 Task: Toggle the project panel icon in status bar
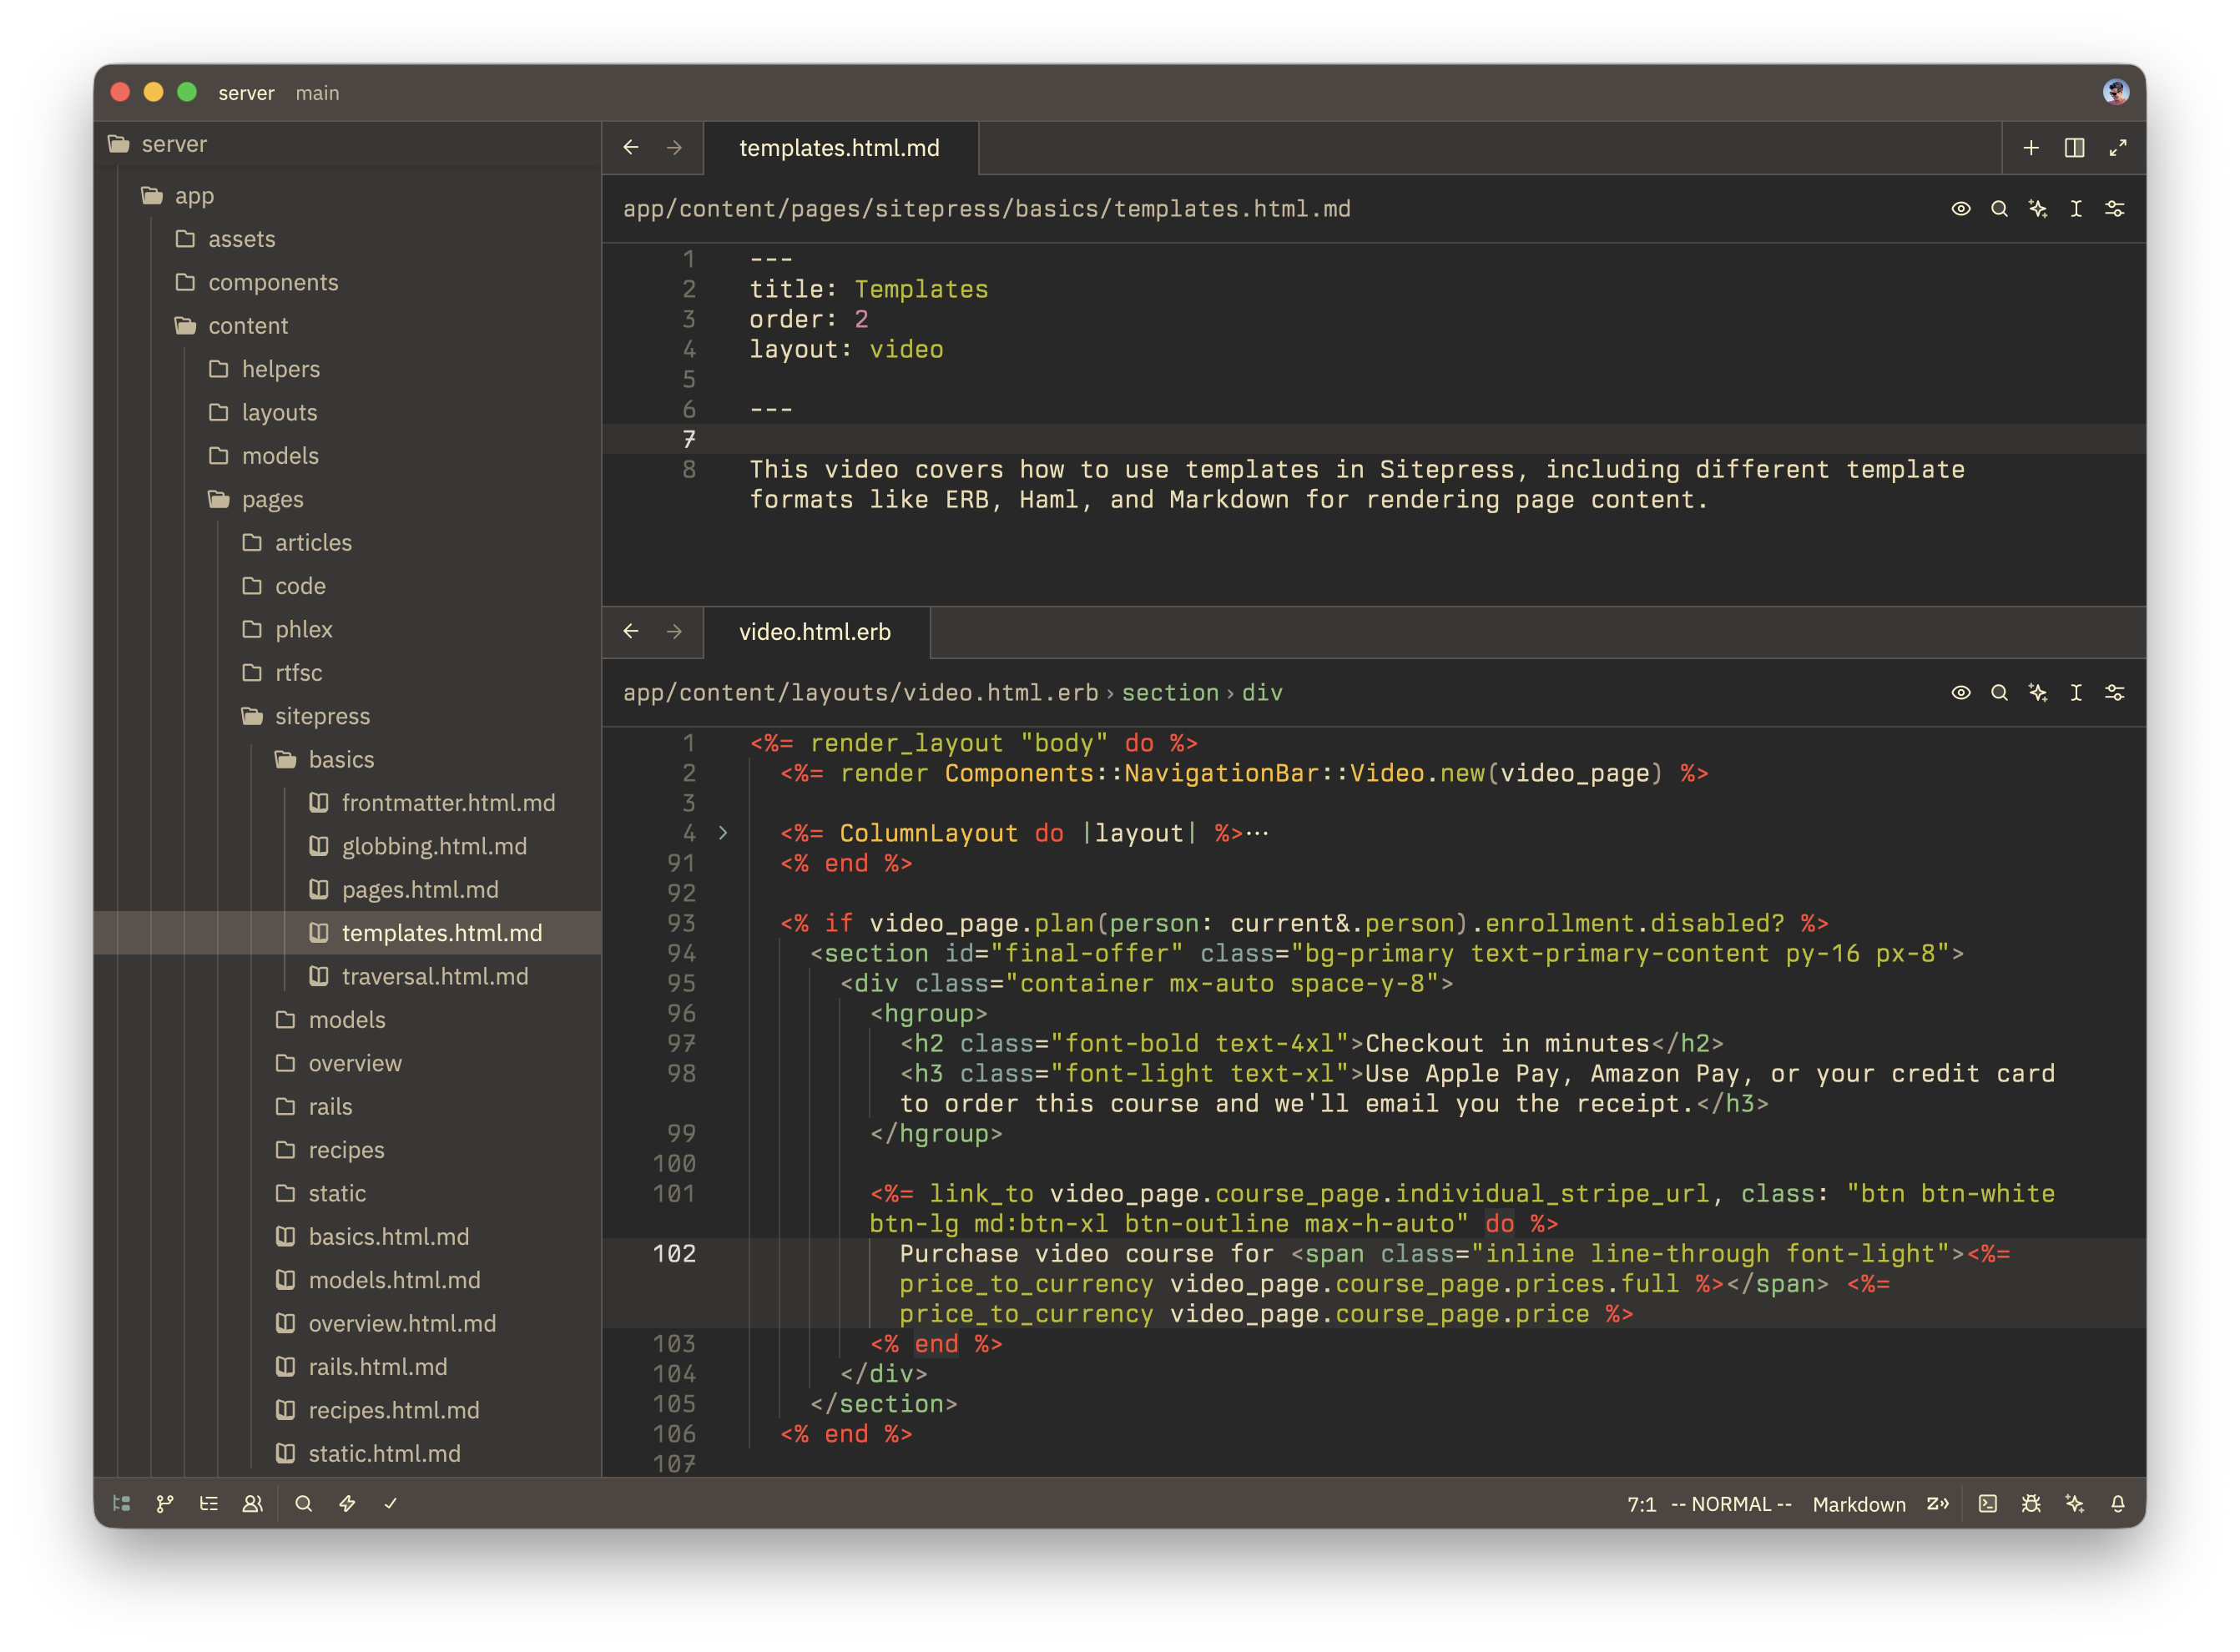122,1503
